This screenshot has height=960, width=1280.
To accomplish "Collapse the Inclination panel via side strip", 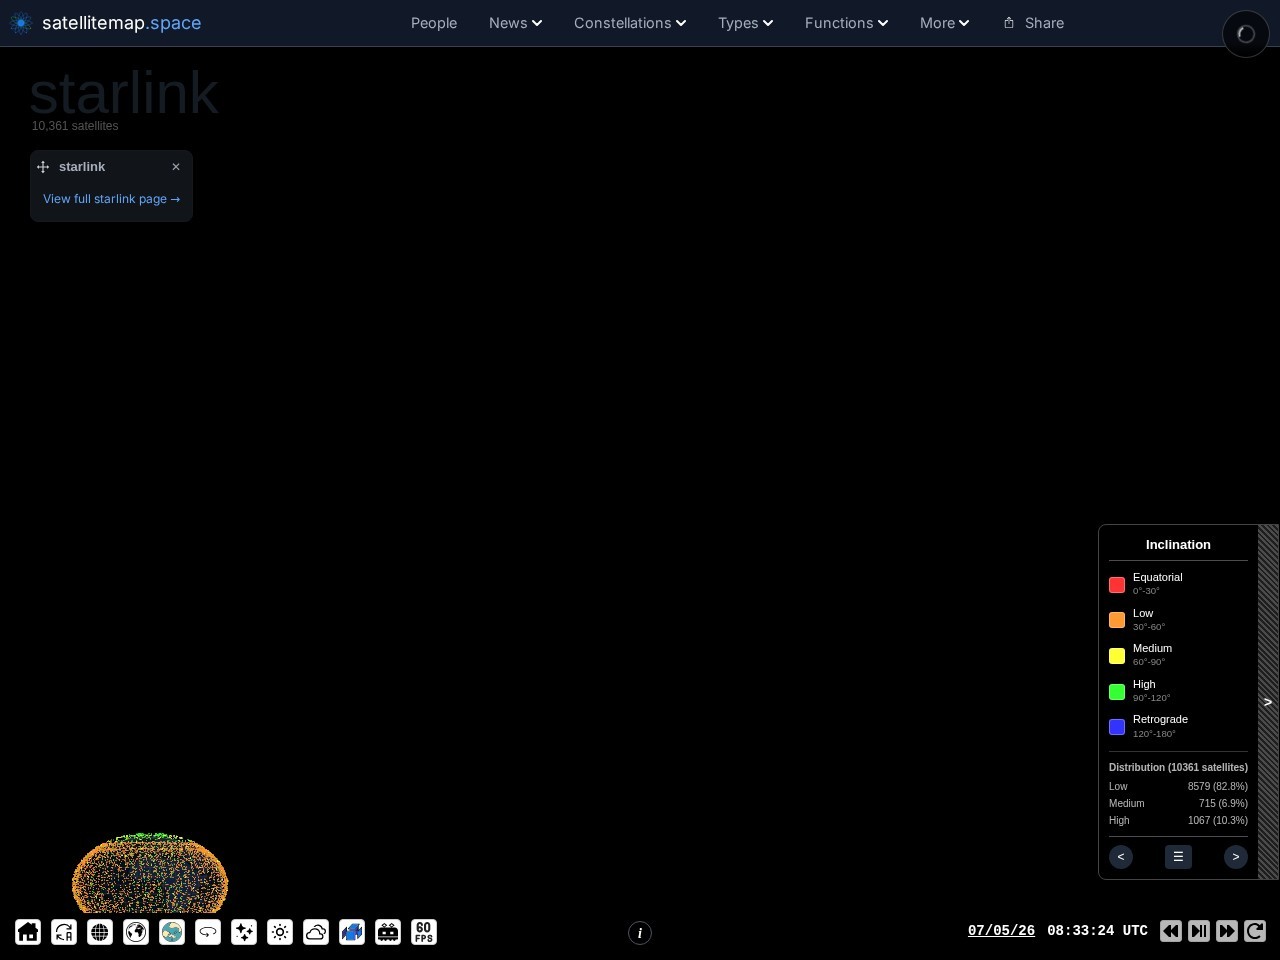I will point(1268,702).
